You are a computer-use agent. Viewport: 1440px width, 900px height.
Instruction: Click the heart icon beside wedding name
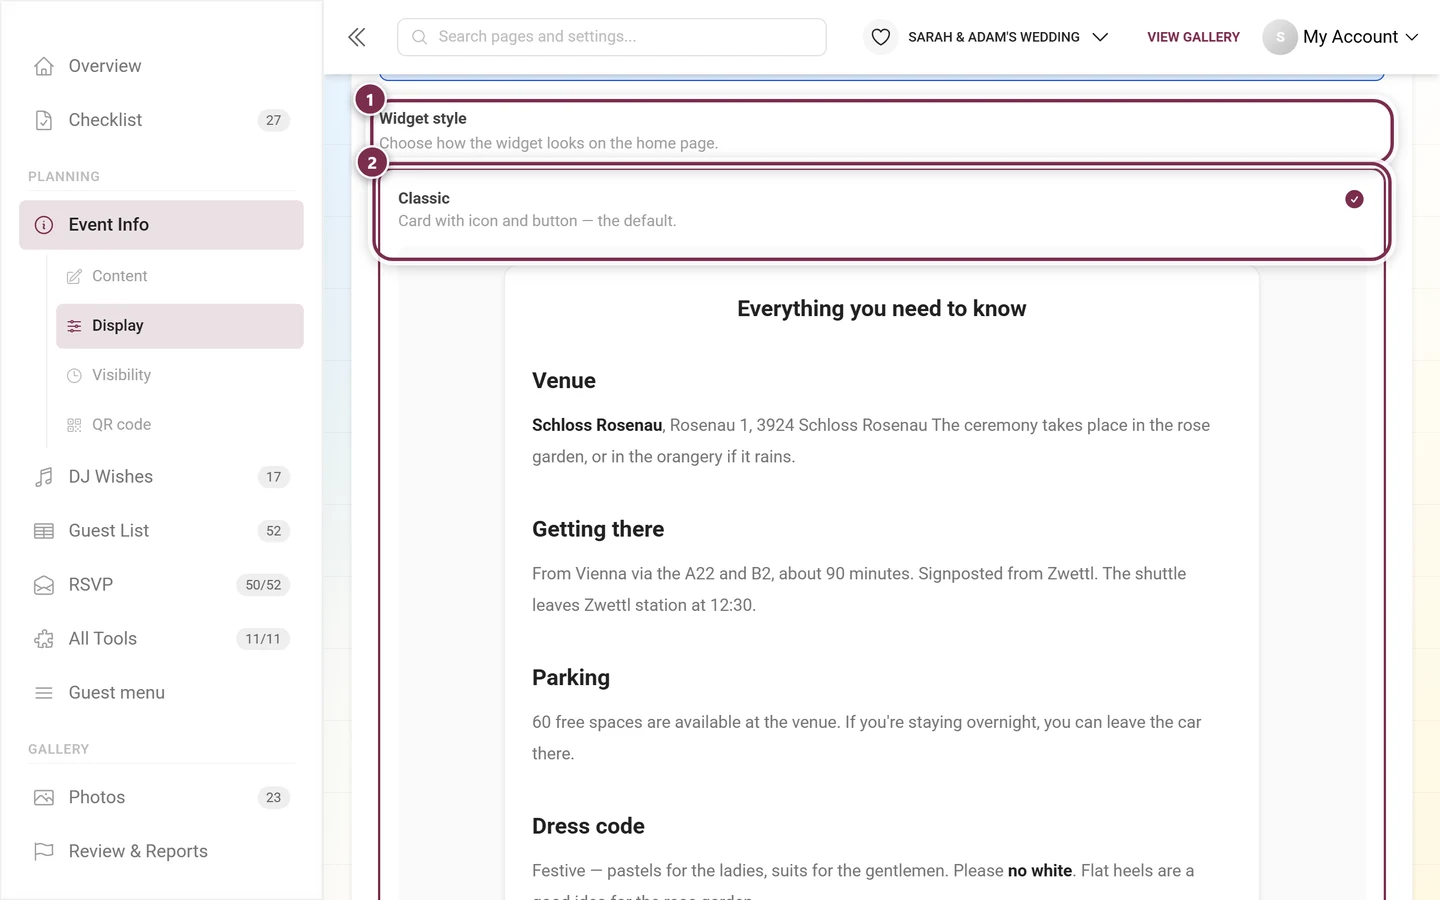coord(881,37)
